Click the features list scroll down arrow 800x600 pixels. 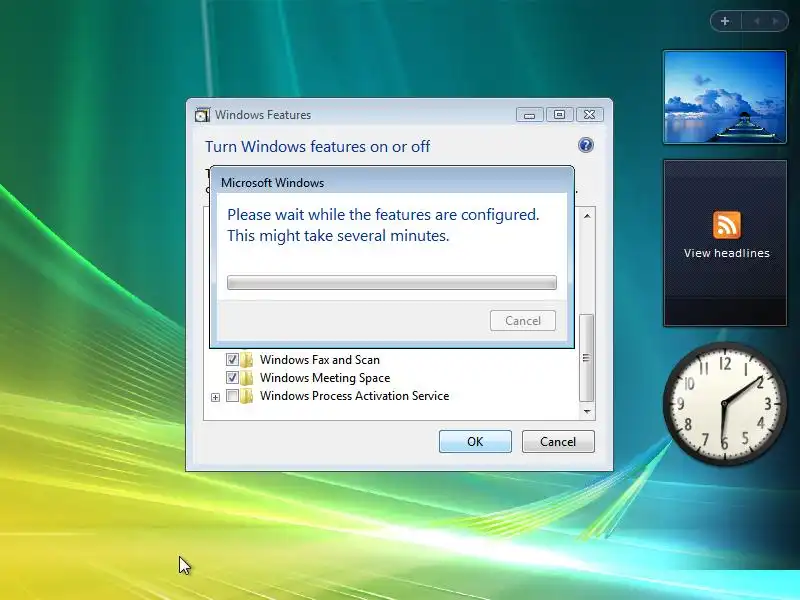point(587,411)
